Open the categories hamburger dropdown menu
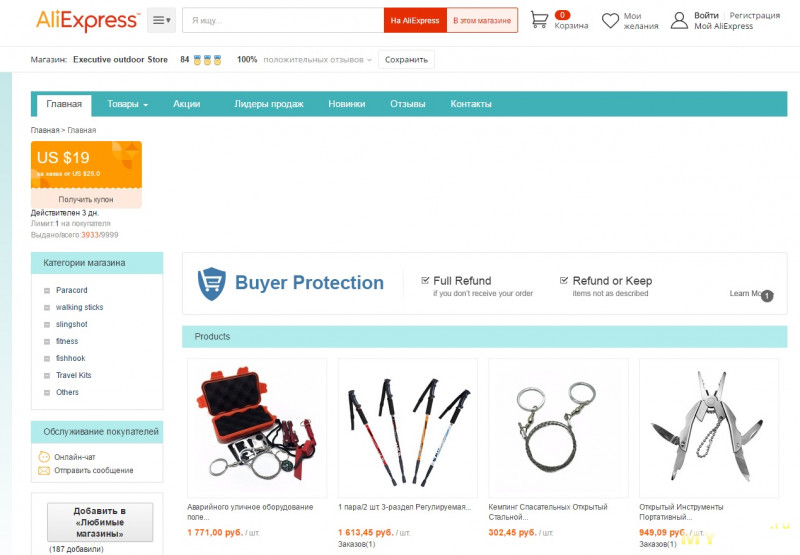Screen dimensions: 800x555 click(161, 20)
